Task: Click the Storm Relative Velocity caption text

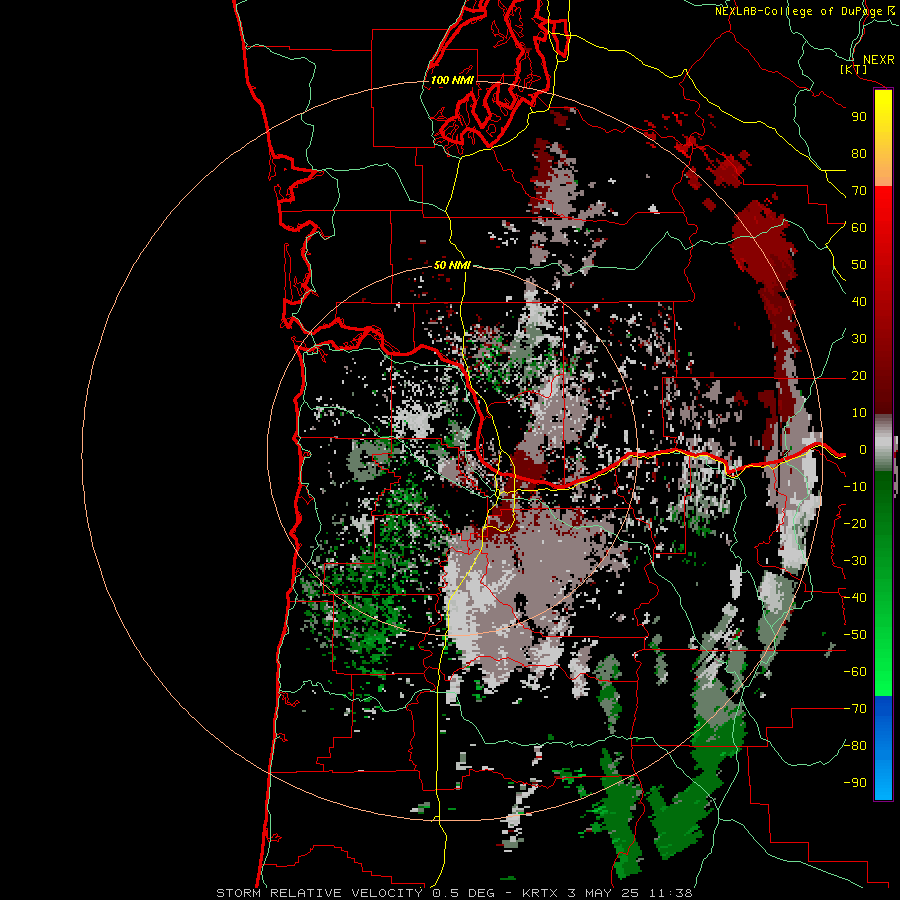Action: point(454,893)
